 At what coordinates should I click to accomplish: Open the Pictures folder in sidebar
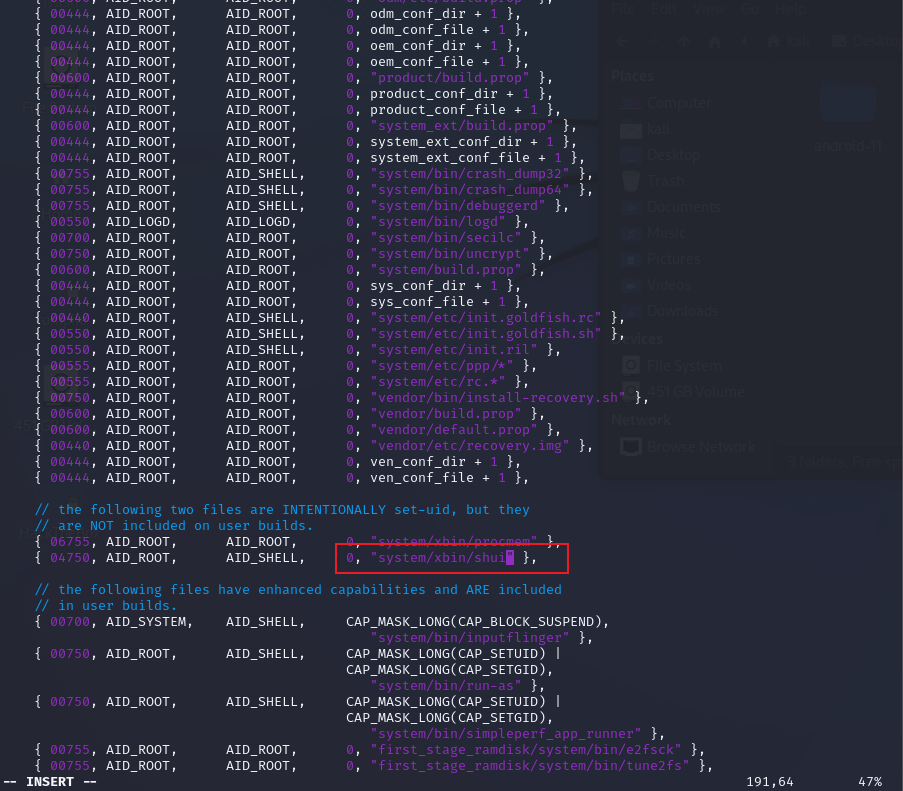point(673,259)
